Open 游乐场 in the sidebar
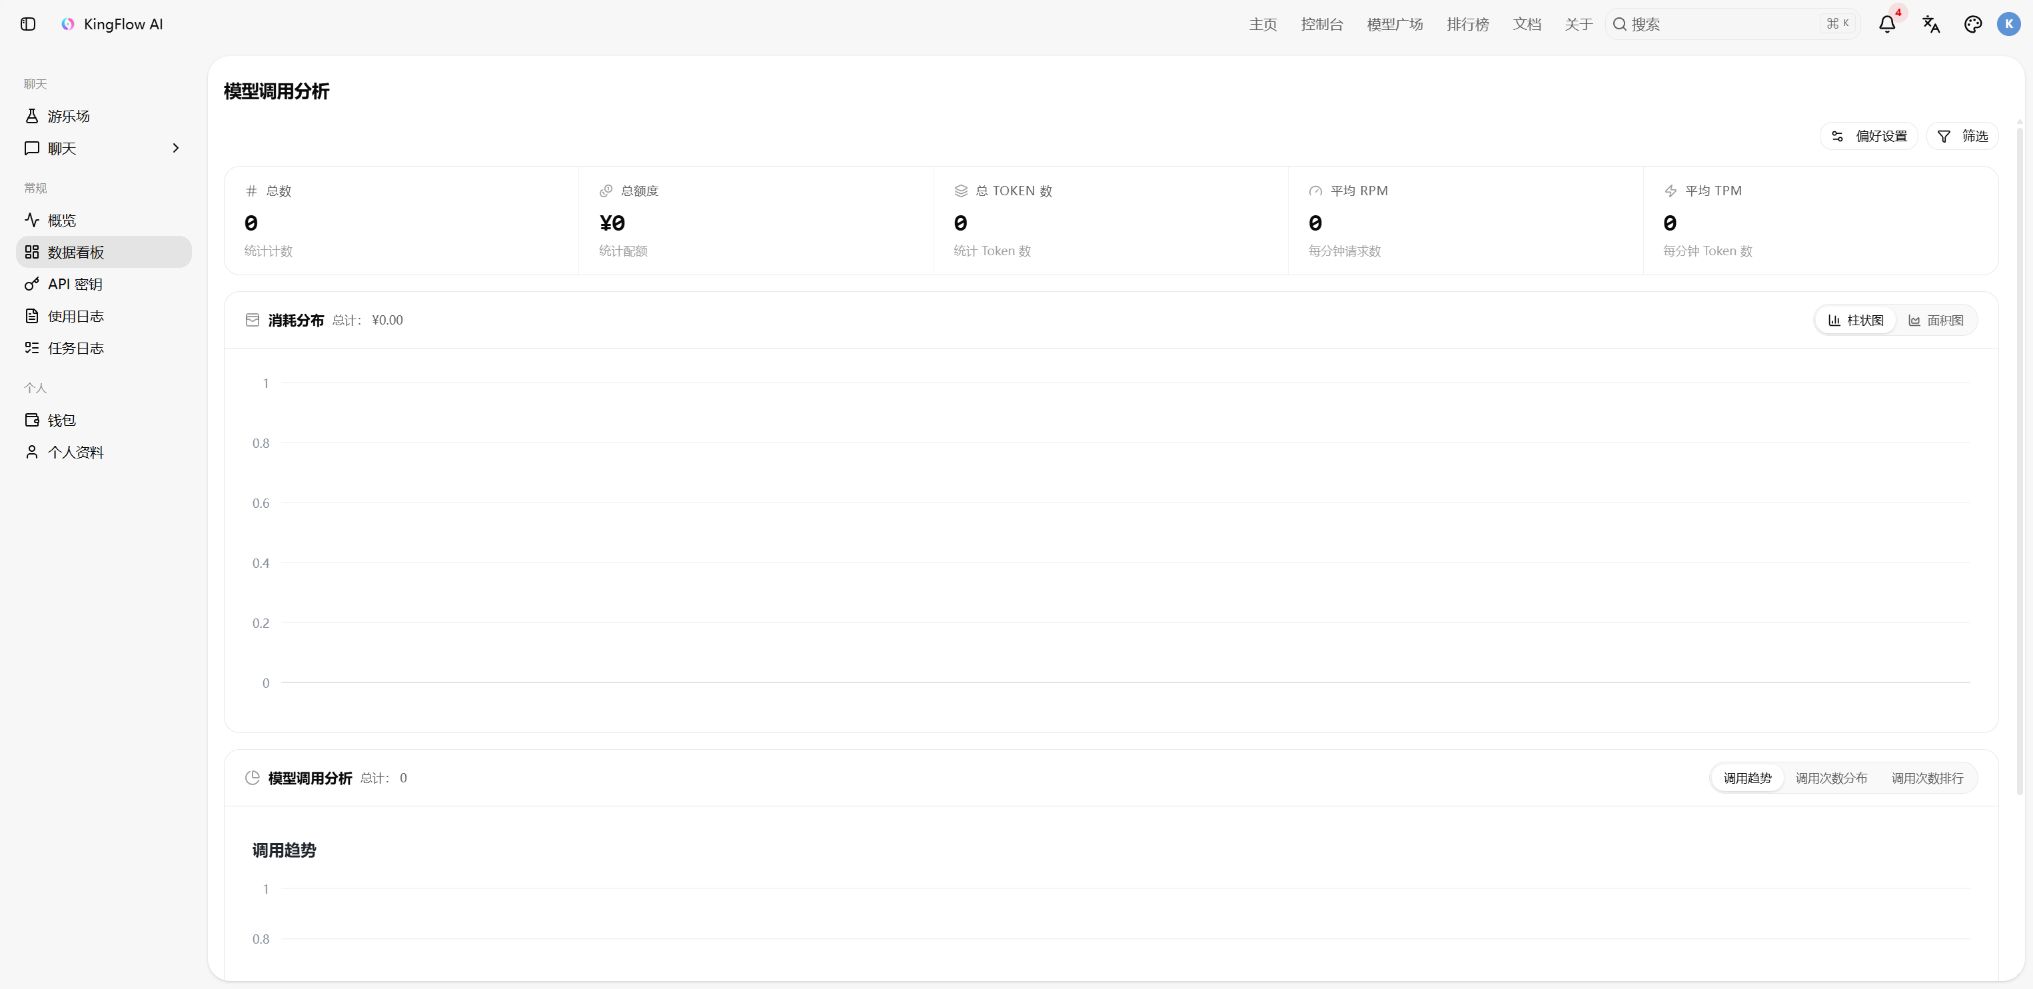Viewport: 2033px width, 989px height. 104,116
